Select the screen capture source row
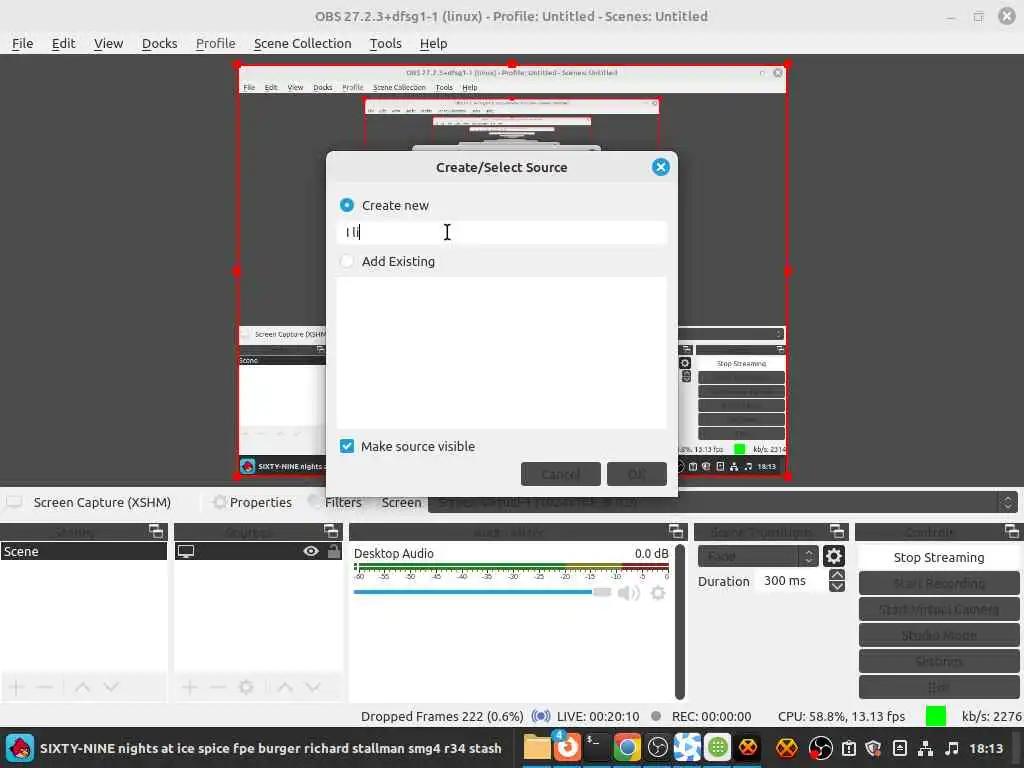1024x768 pixels. (259, 551)
